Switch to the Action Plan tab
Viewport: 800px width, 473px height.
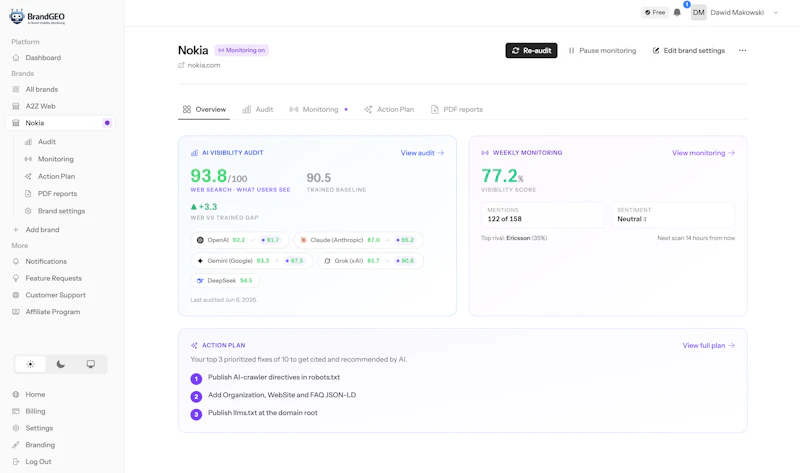[x=389, y=109]
